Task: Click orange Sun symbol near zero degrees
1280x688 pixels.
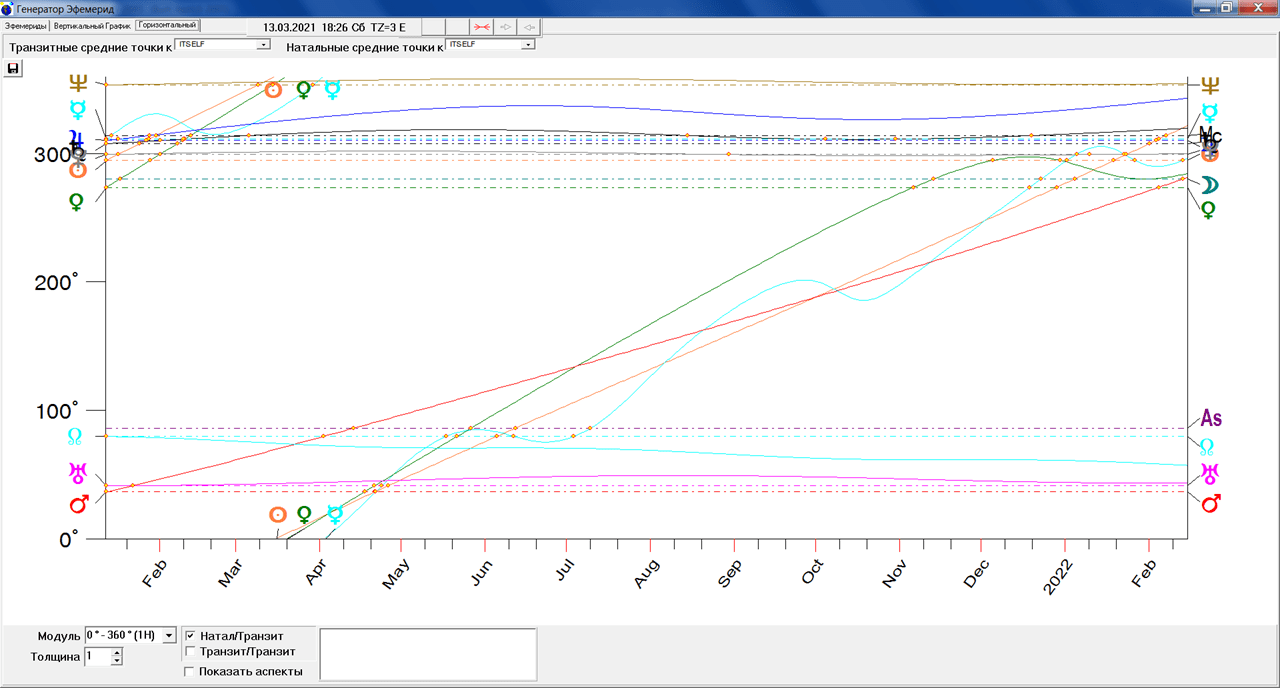Action: [x=279, y=514]
